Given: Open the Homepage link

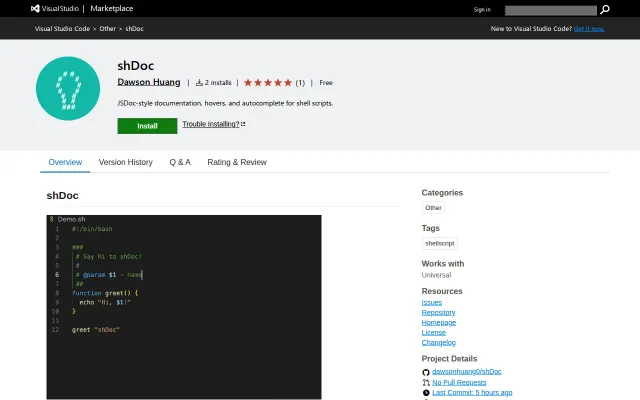Looking at the screenshot, I should [x=439, y=322].
